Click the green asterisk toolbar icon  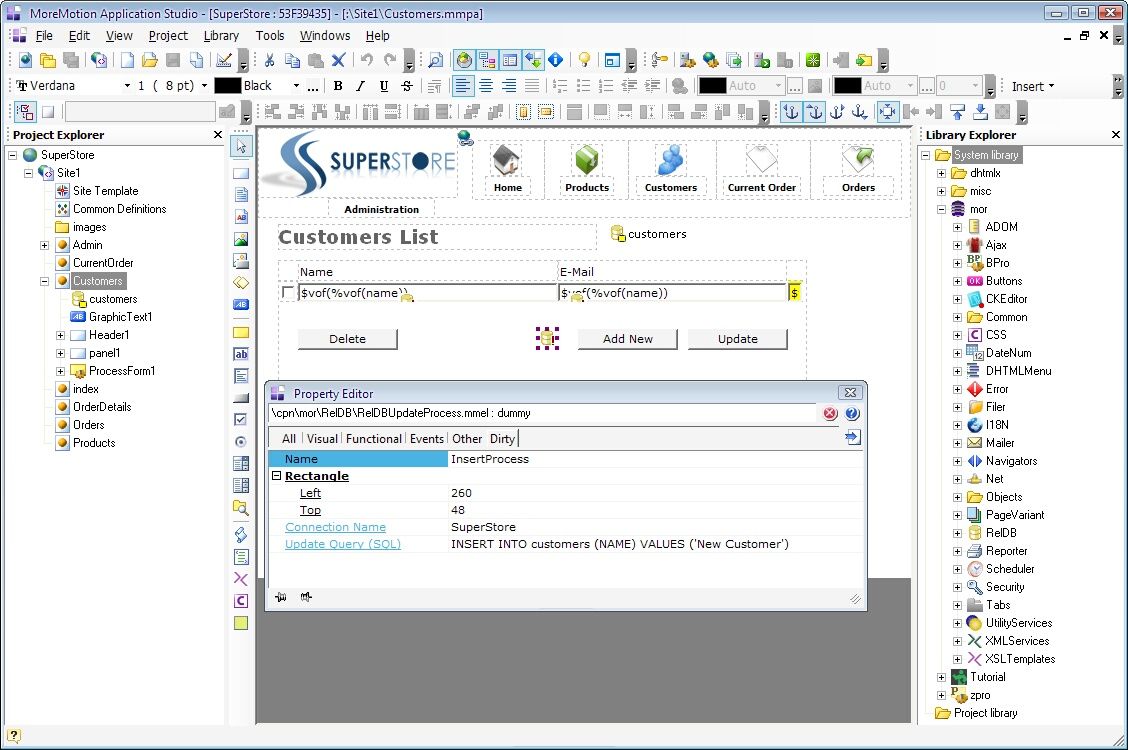tap(814, 60)
